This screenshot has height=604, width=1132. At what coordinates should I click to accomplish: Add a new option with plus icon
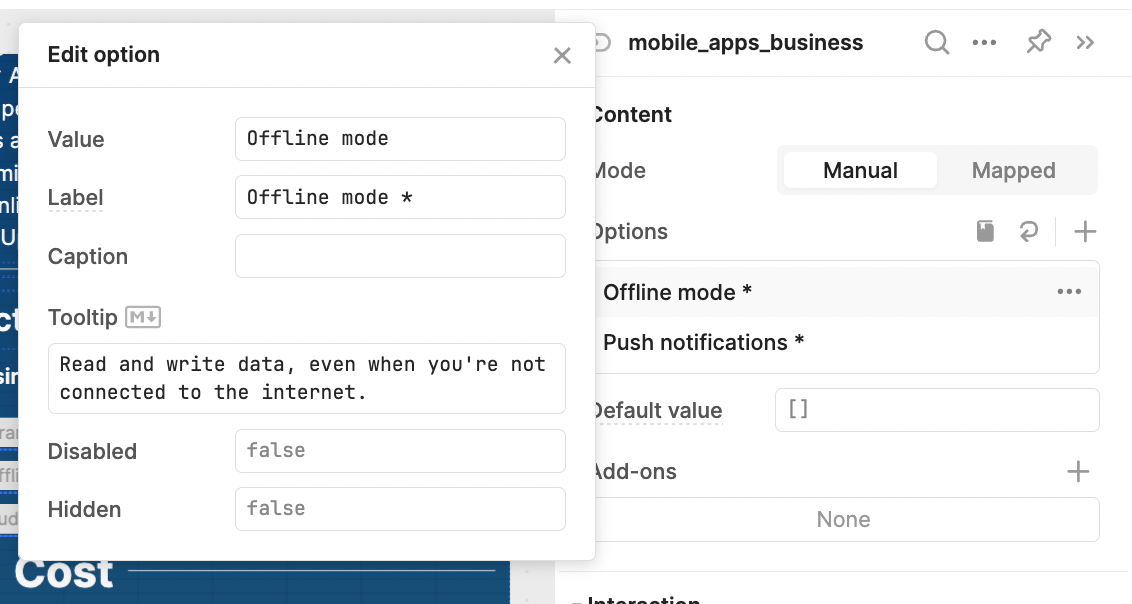pyautogui.click(x=1084, y=232)
